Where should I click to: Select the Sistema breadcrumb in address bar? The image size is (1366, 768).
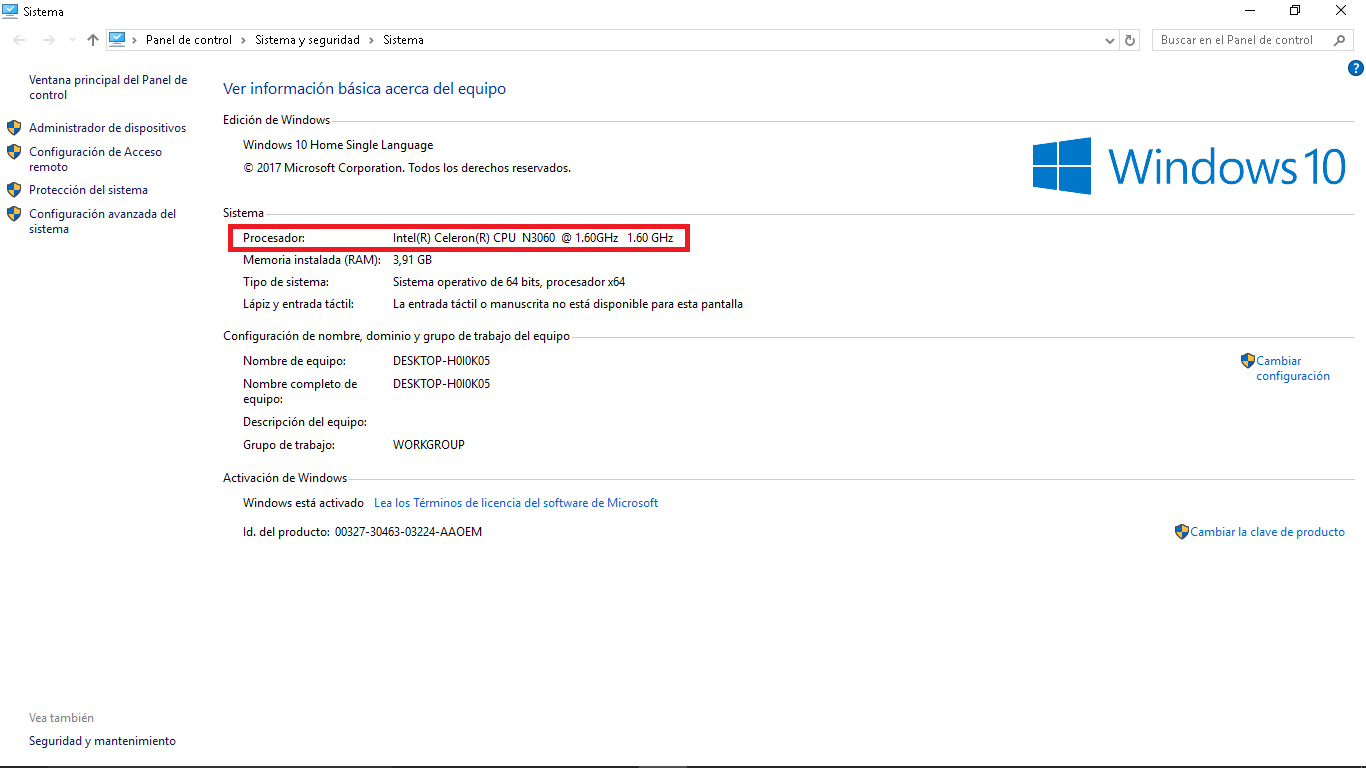pos(403,40)
